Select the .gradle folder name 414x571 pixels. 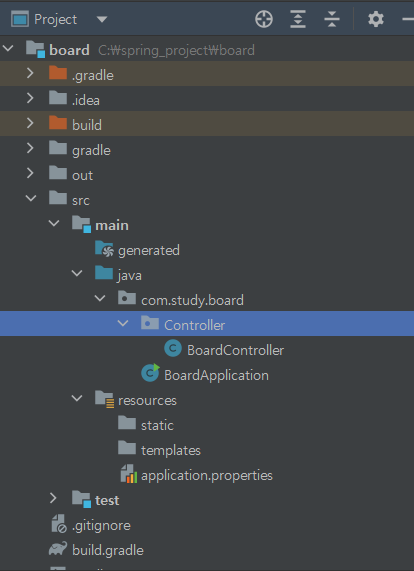93,75
